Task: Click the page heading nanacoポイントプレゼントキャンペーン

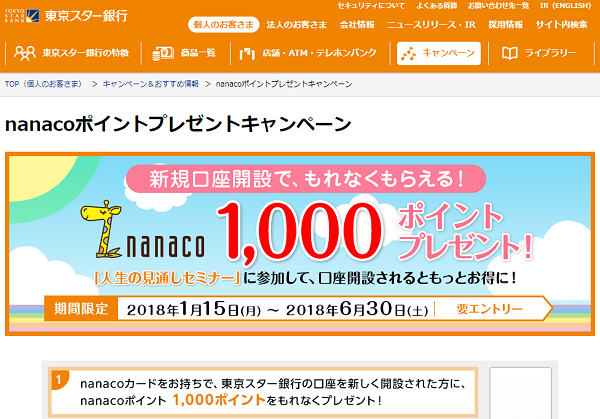Action: pyautogui.click(x=178, y=124)
